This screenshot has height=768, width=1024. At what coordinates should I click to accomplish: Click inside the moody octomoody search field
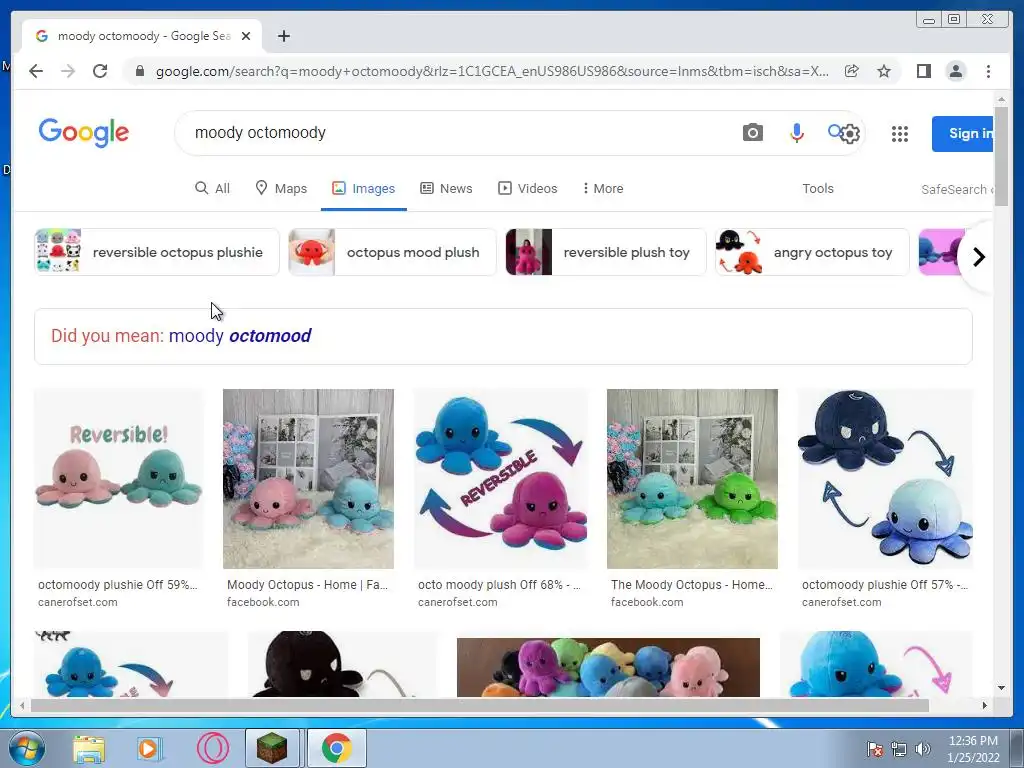(457, 133)
